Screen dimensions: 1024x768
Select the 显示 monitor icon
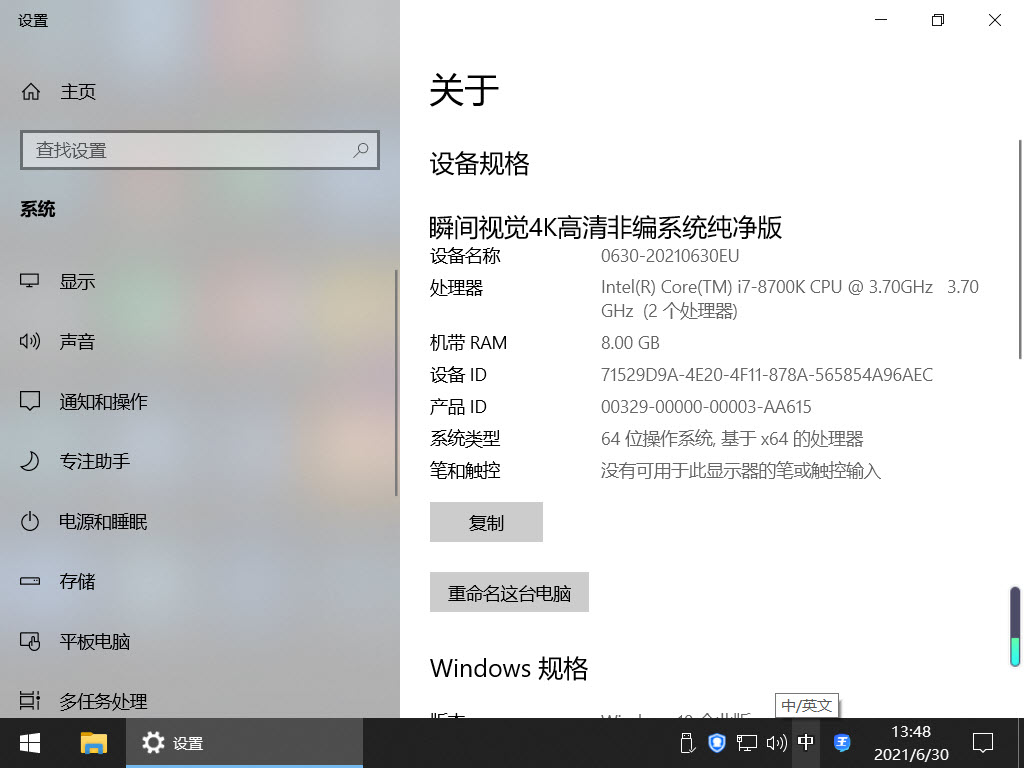(29, 281)
